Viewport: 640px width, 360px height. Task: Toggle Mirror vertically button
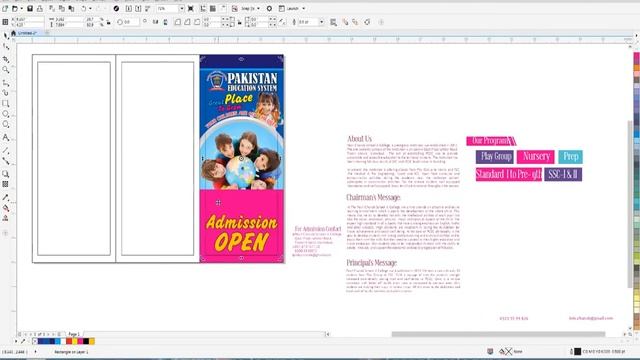click(165, 22)
